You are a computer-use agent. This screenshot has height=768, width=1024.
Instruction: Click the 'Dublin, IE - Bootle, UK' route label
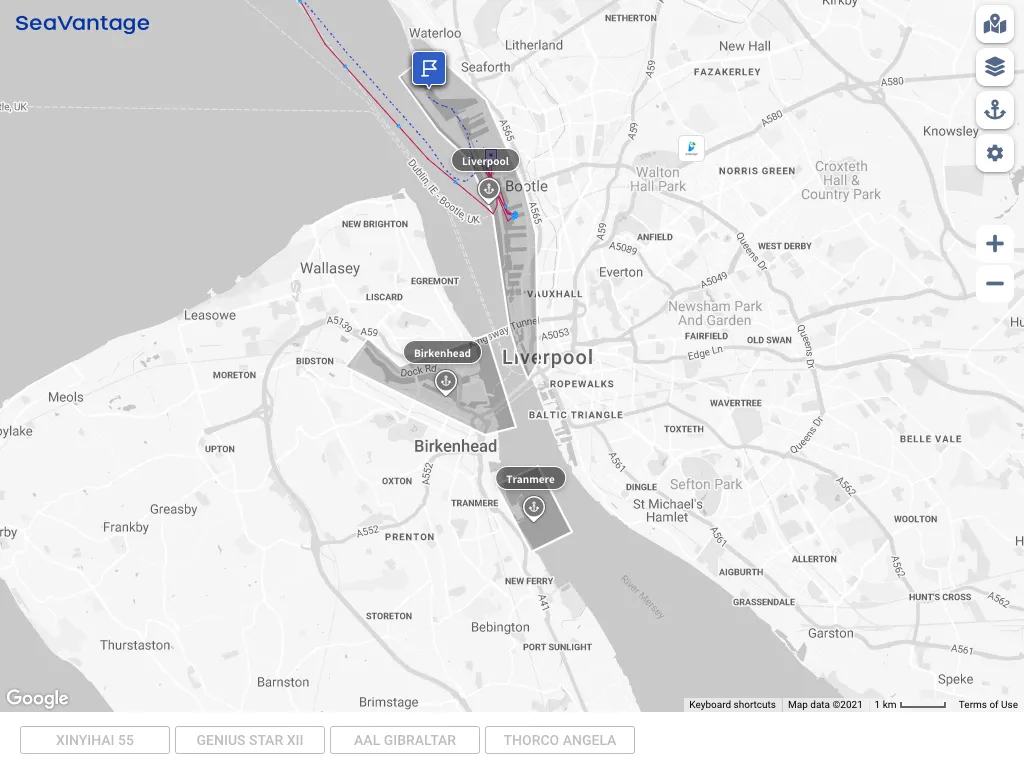click(444, 191)
